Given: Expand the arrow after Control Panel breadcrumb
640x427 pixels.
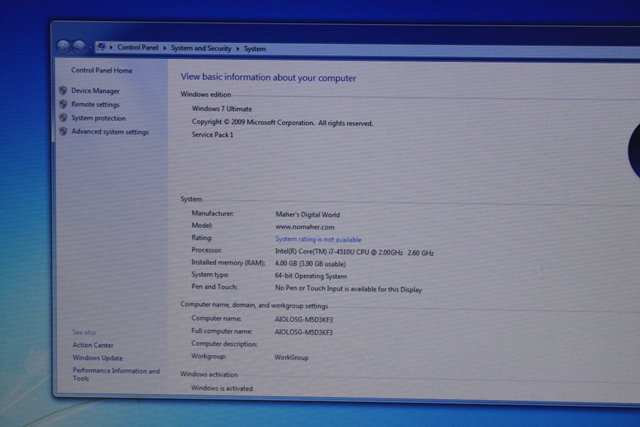Looking at the screenshot, I should (165, 48).
